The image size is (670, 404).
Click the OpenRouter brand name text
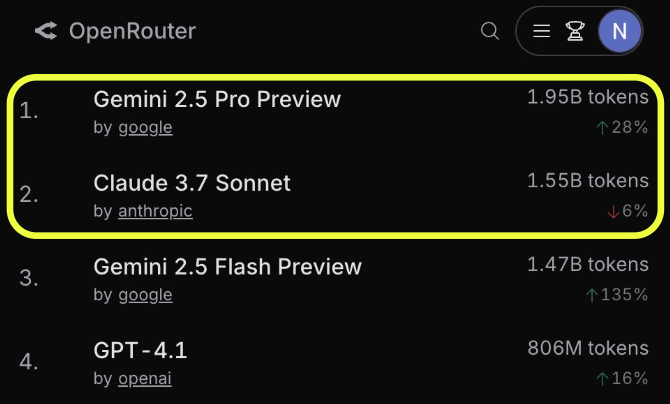[x=132, y=31]
